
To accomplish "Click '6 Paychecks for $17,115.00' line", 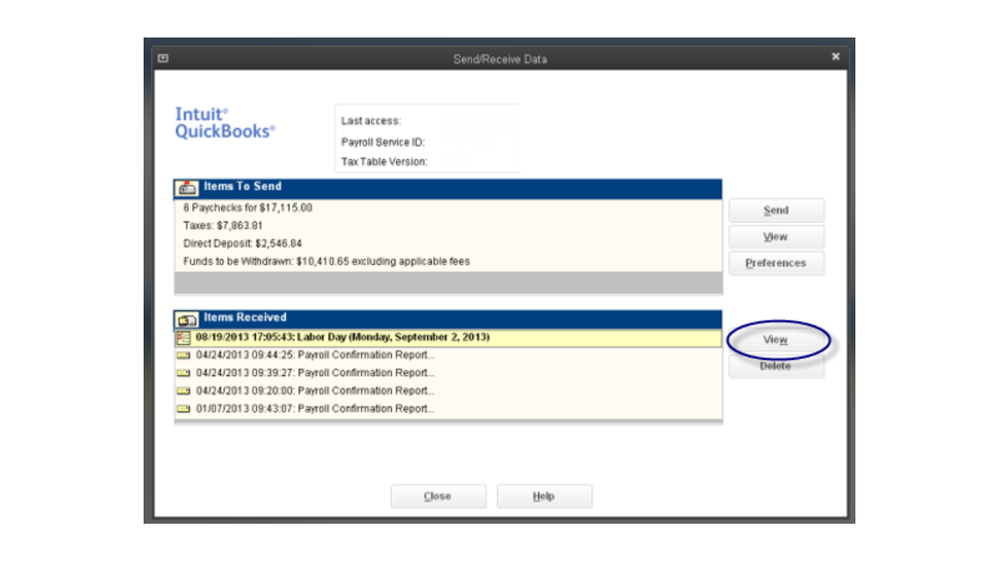I will pyautogui.click(x=248, y=208).
